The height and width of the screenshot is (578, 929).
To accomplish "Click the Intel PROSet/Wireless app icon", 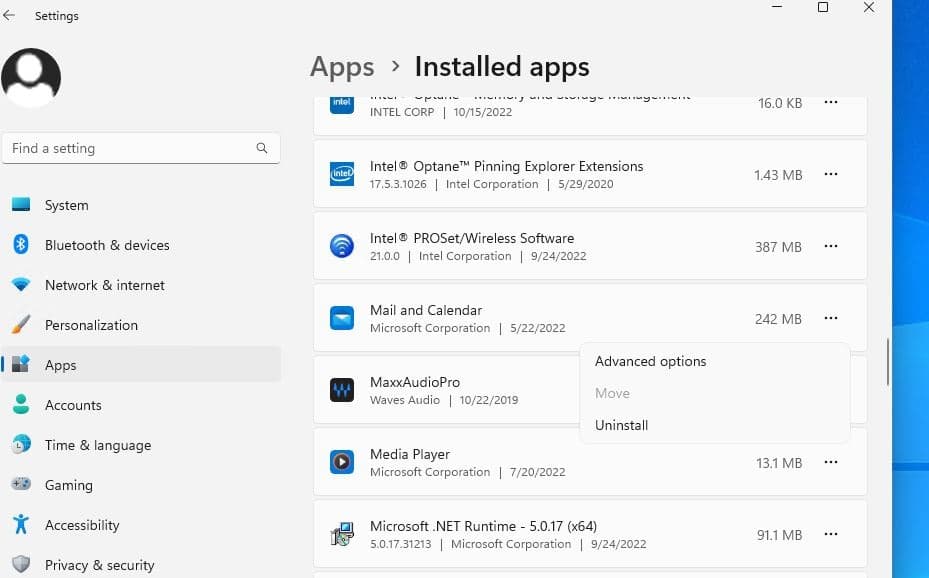I will click(342, 246).
